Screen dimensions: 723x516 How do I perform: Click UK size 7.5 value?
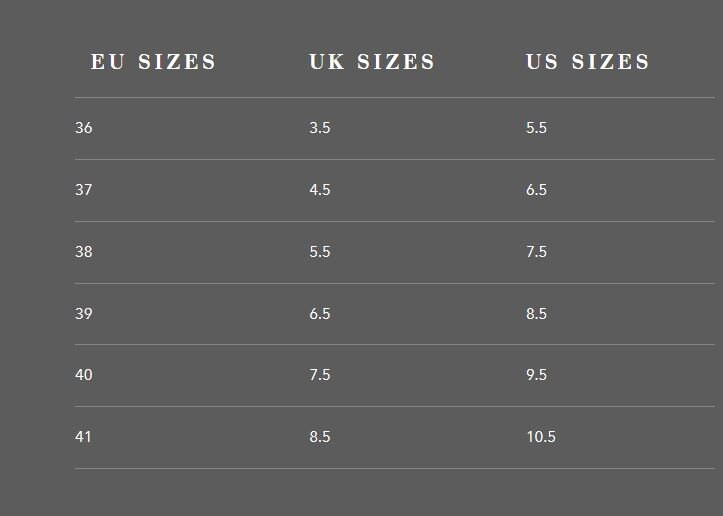pyautogui.click(x=320, y=374)
